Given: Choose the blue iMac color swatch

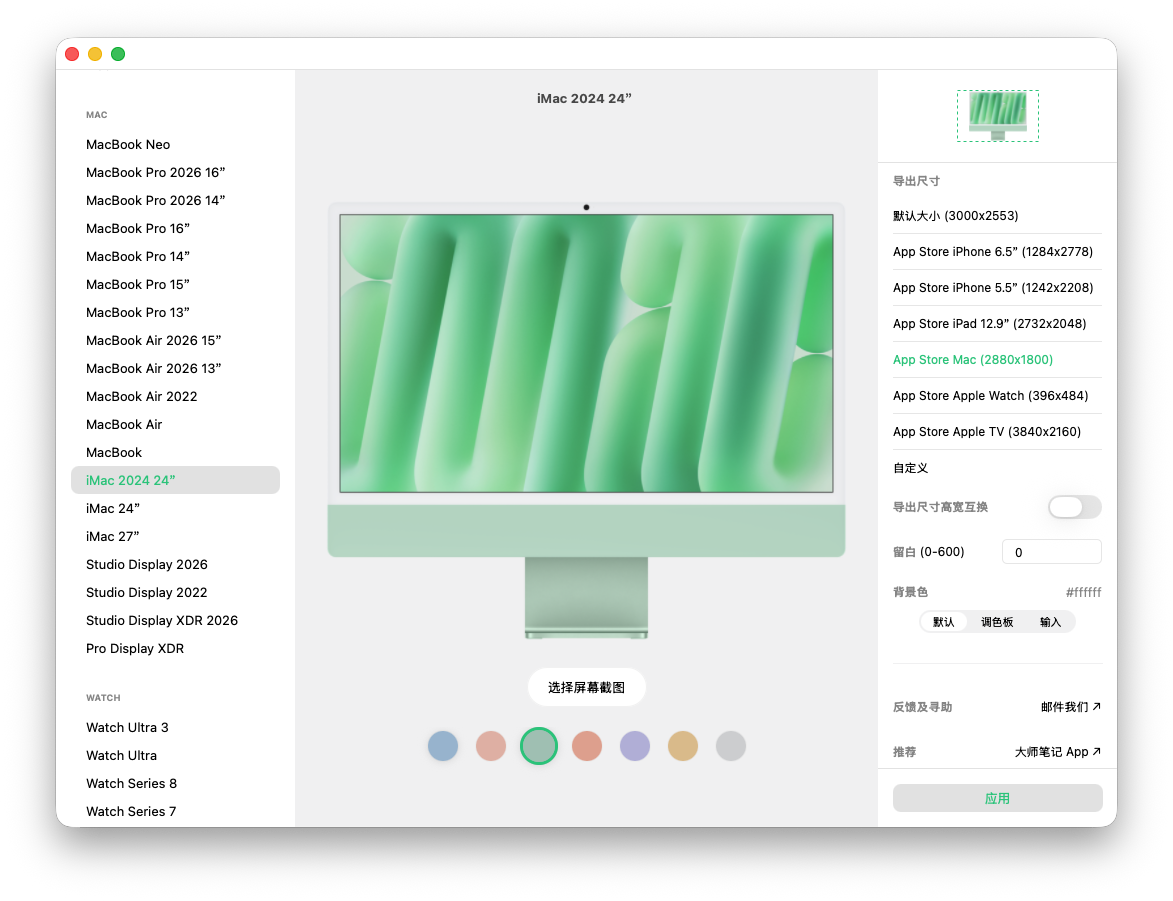Looking at the screenshot, I should (x=443, y=746).
